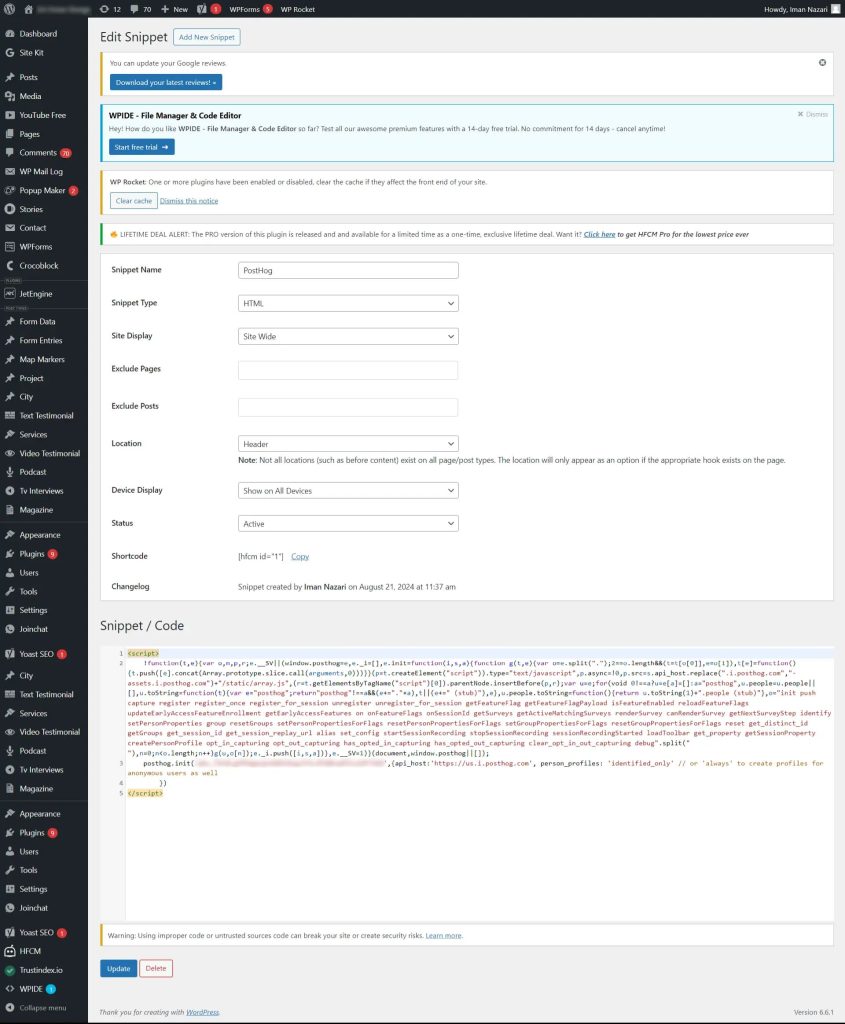Click the Update button
845x1024 pixels.
[118, 968]
